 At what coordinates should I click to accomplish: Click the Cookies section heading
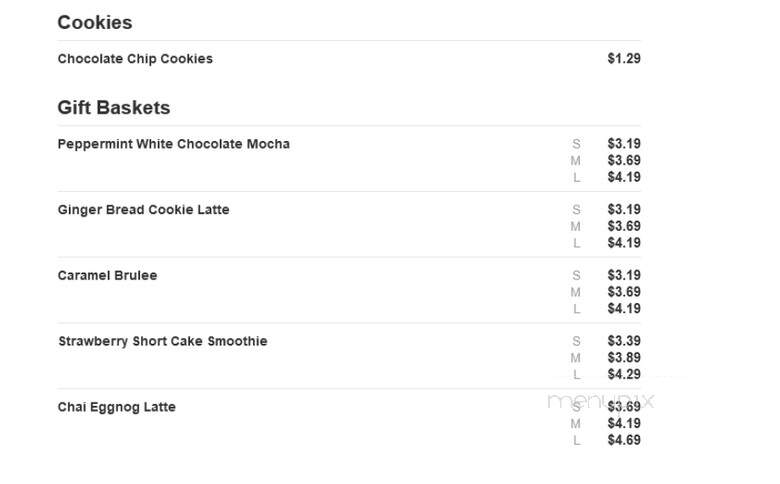pos(95,22)
